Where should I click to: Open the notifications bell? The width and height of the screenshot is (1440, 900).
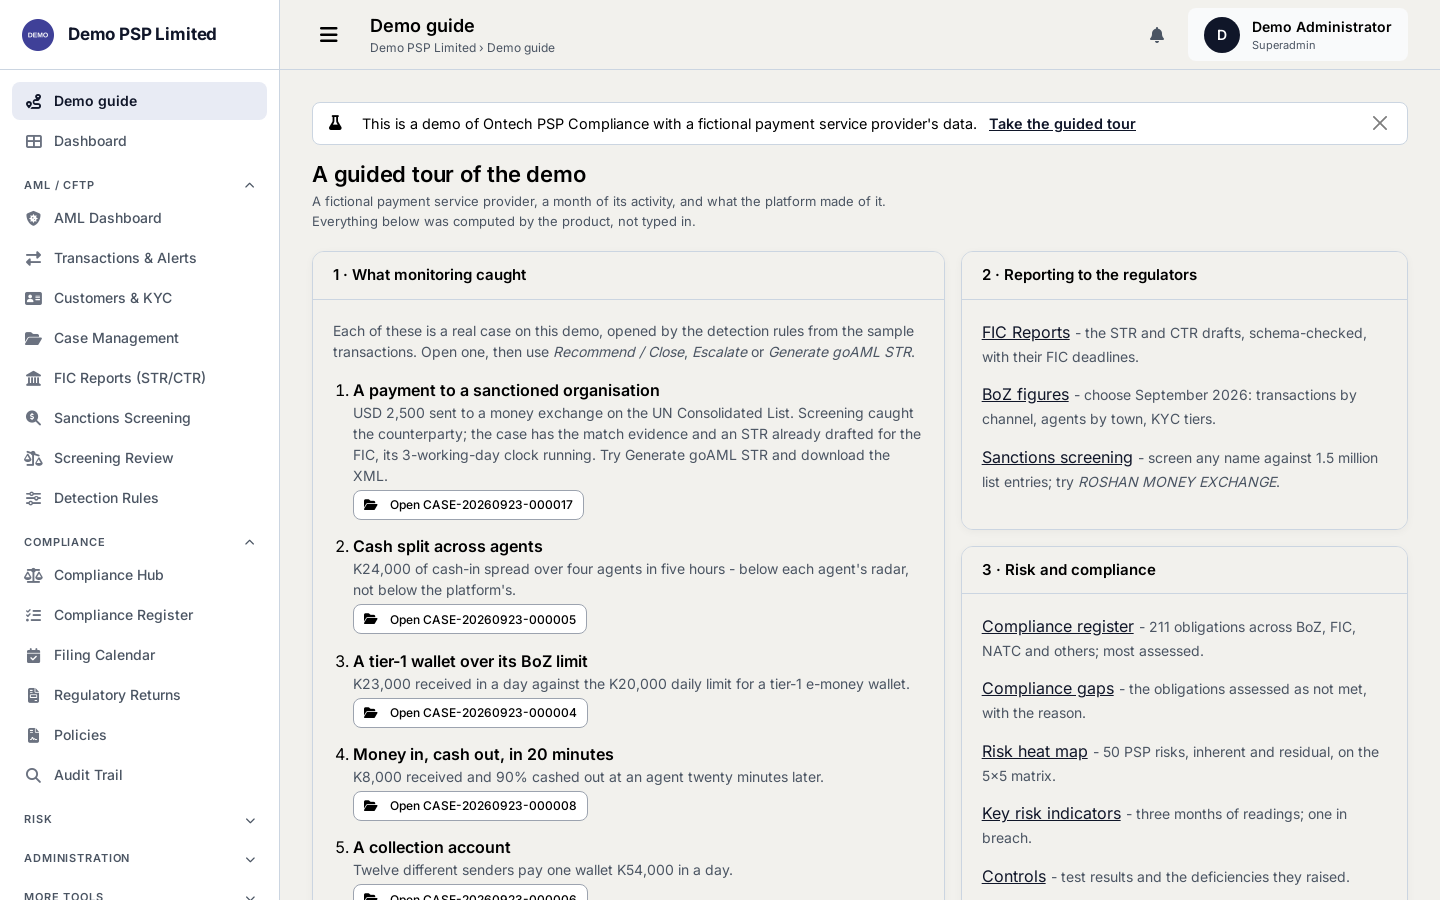coord(1157,35)
